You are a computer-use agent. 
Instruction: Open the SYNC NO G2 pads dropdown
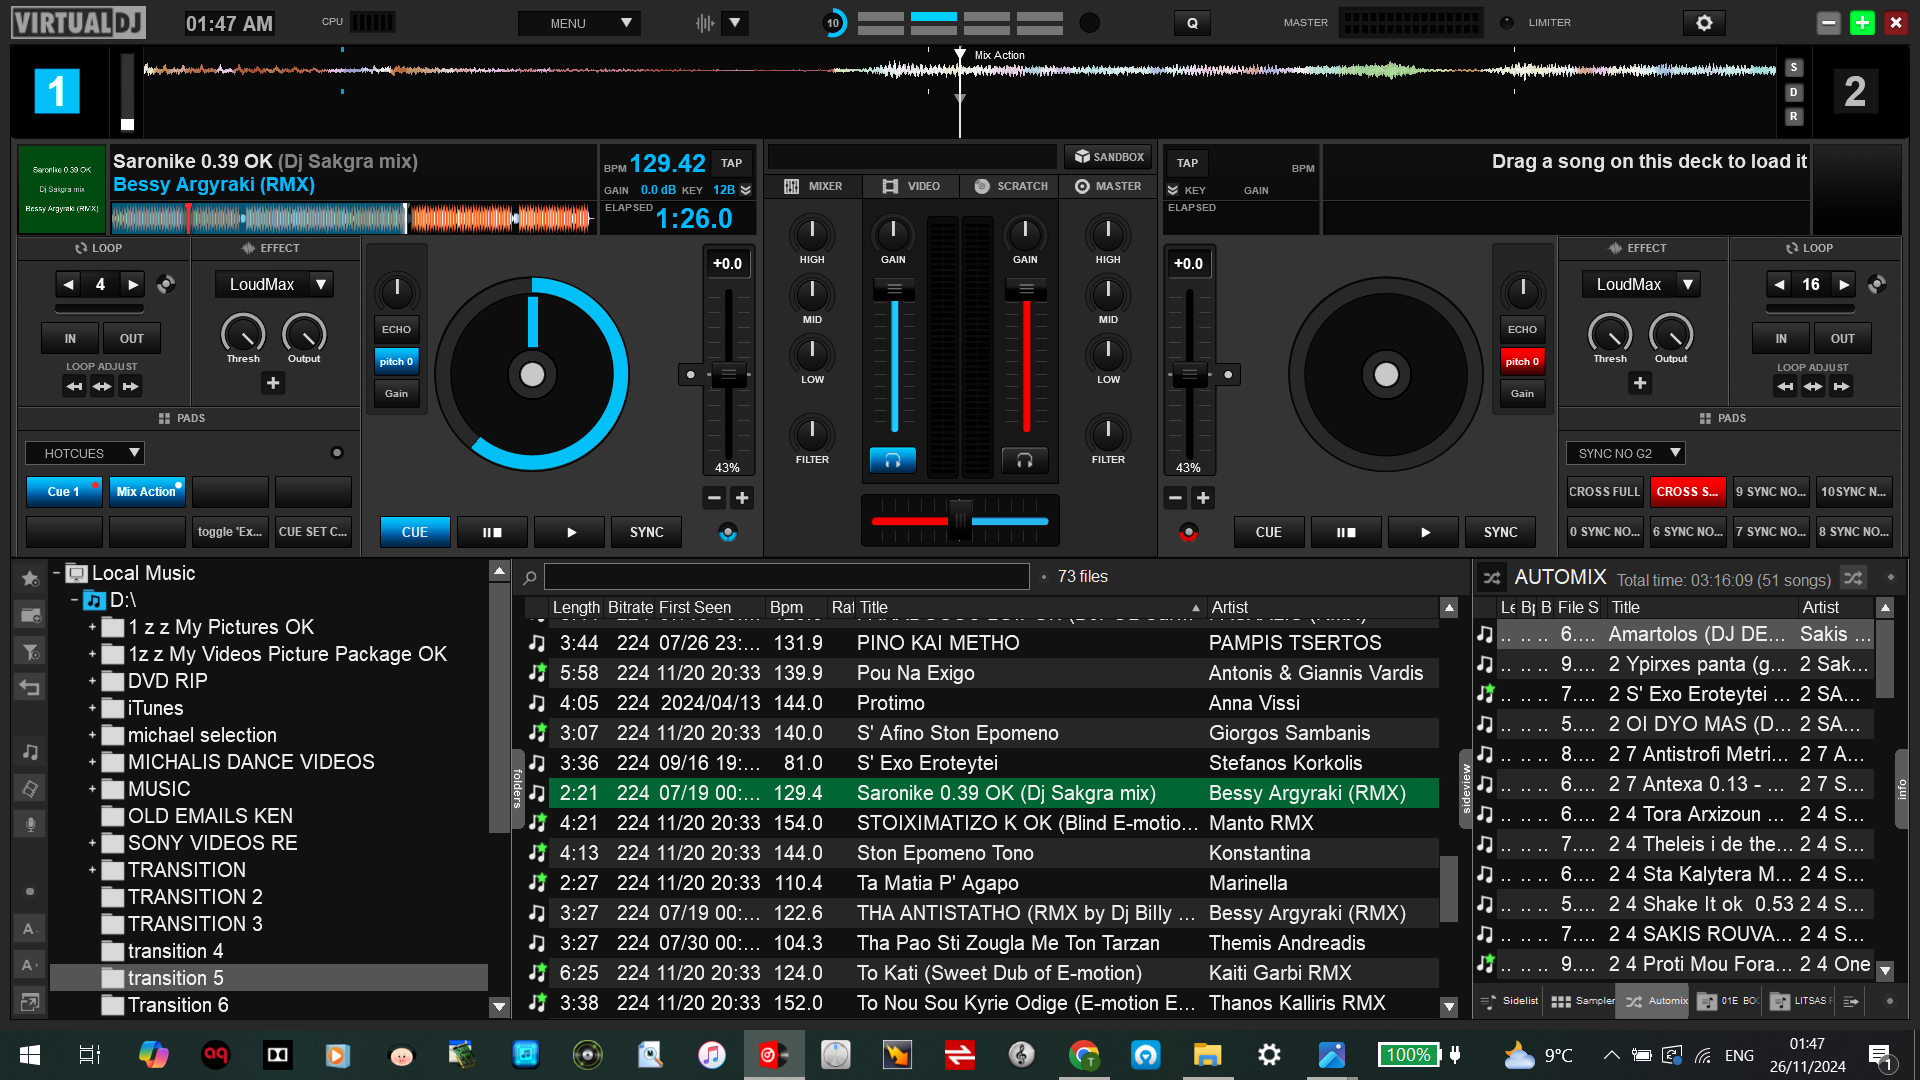(x=1626, y=453)
